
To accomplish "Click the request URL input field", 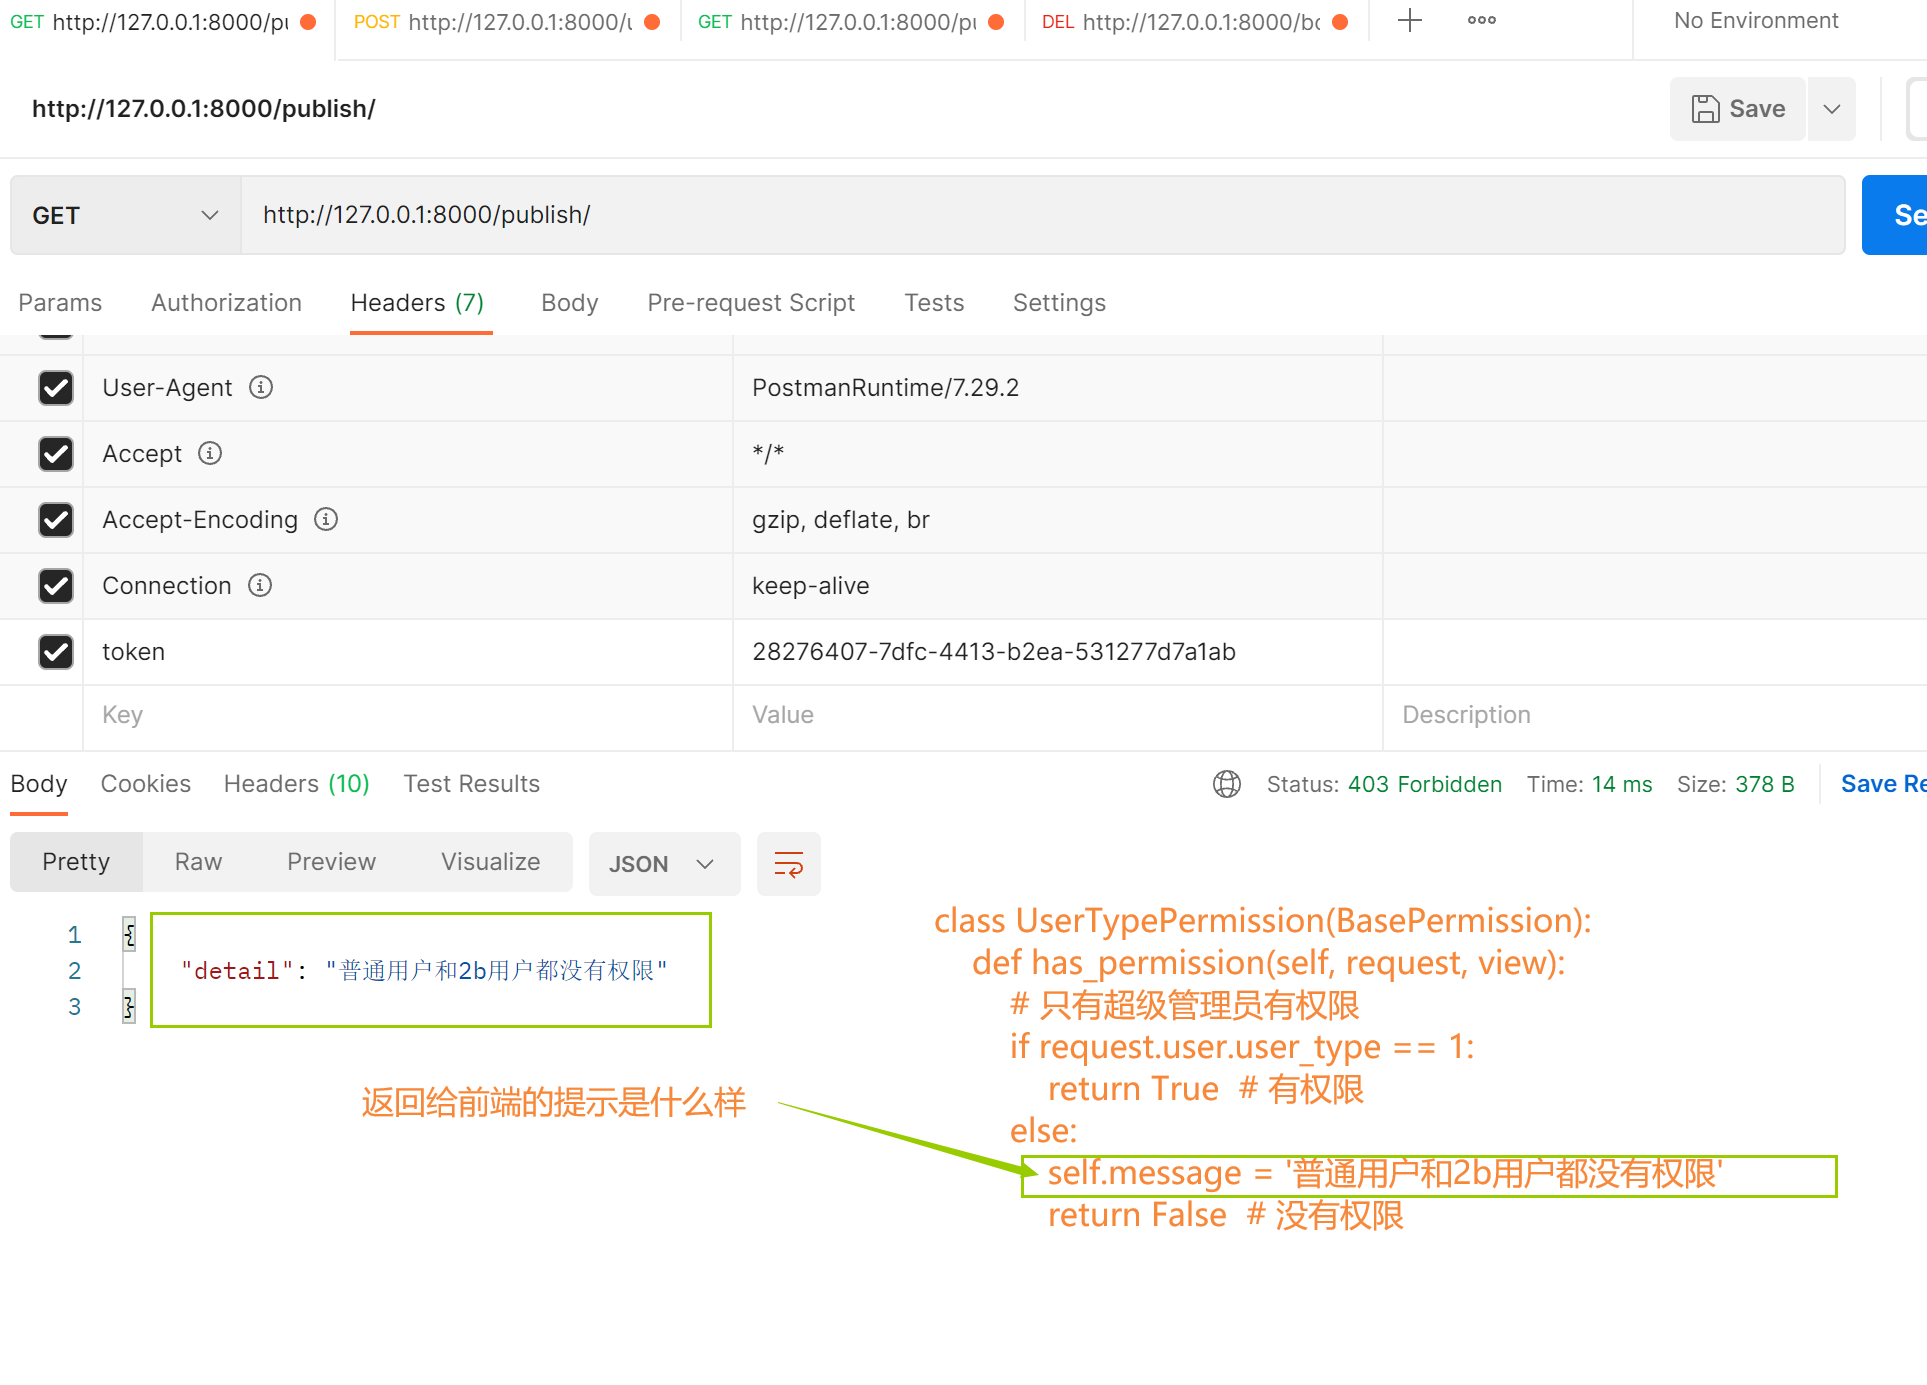I will click(1040, 215).
